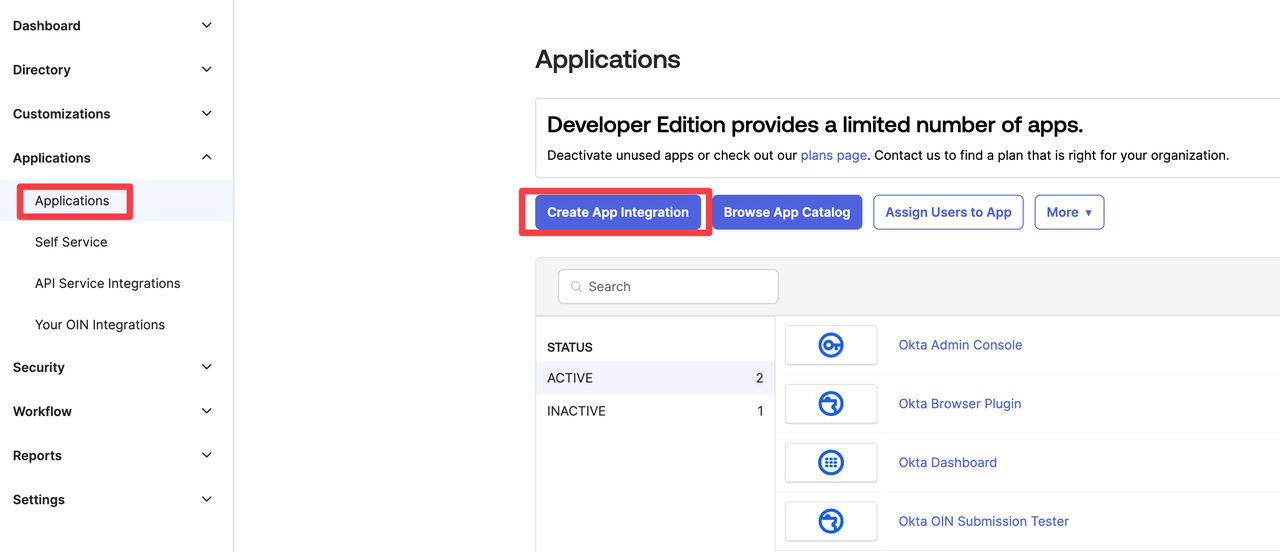Open the Okta Dashboard link
1280x552 pixels.
point(948,462)
